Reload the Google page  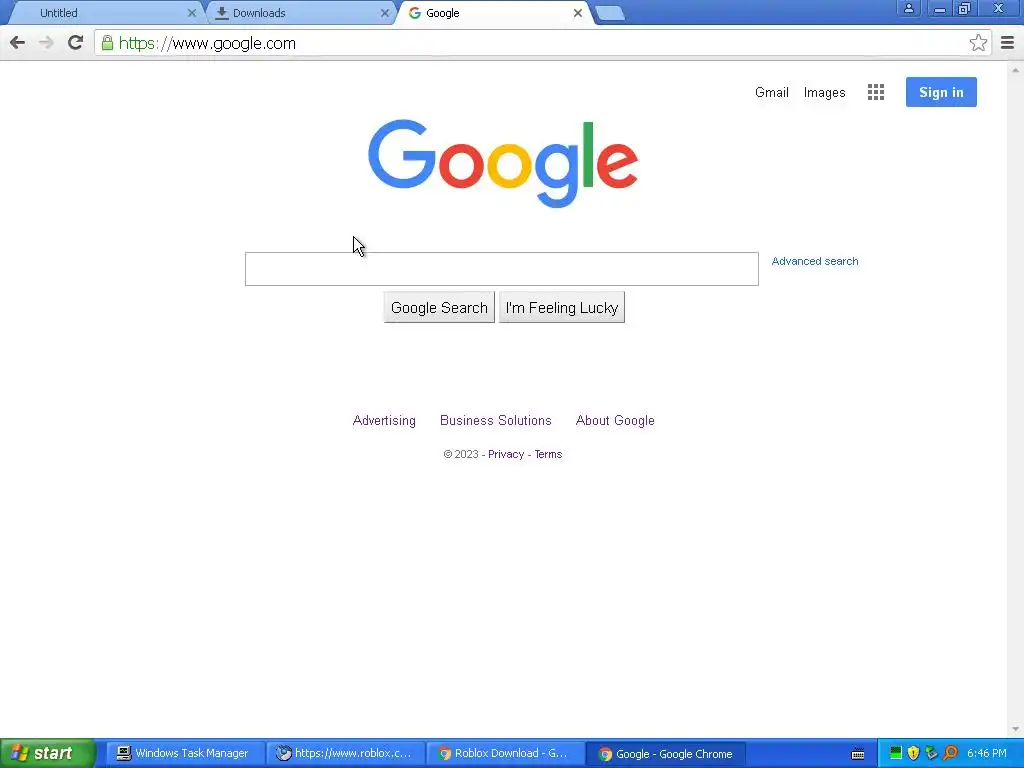click(x=75, y=43)
